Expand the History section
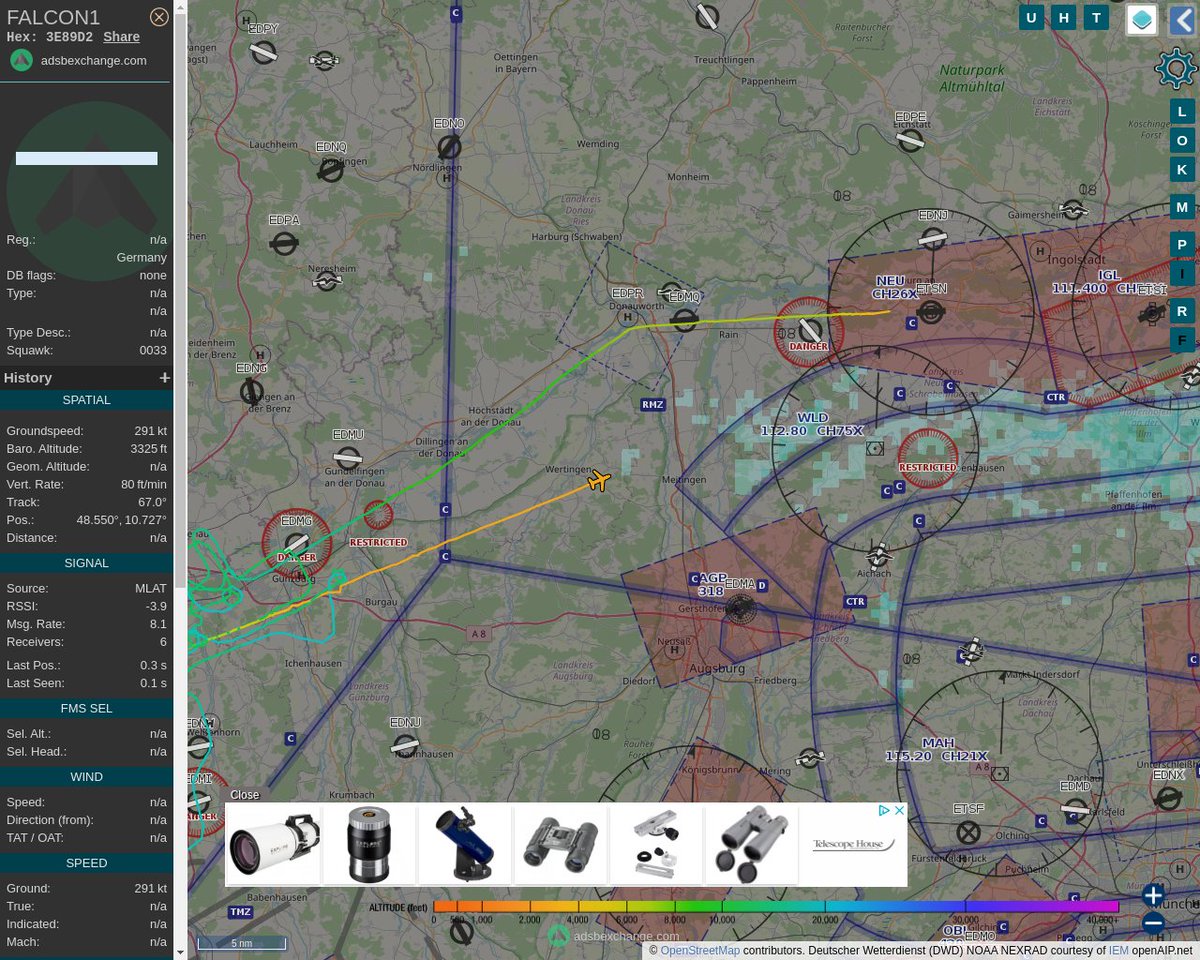Viewport: 1200px width, 960px height. [165, 377]
